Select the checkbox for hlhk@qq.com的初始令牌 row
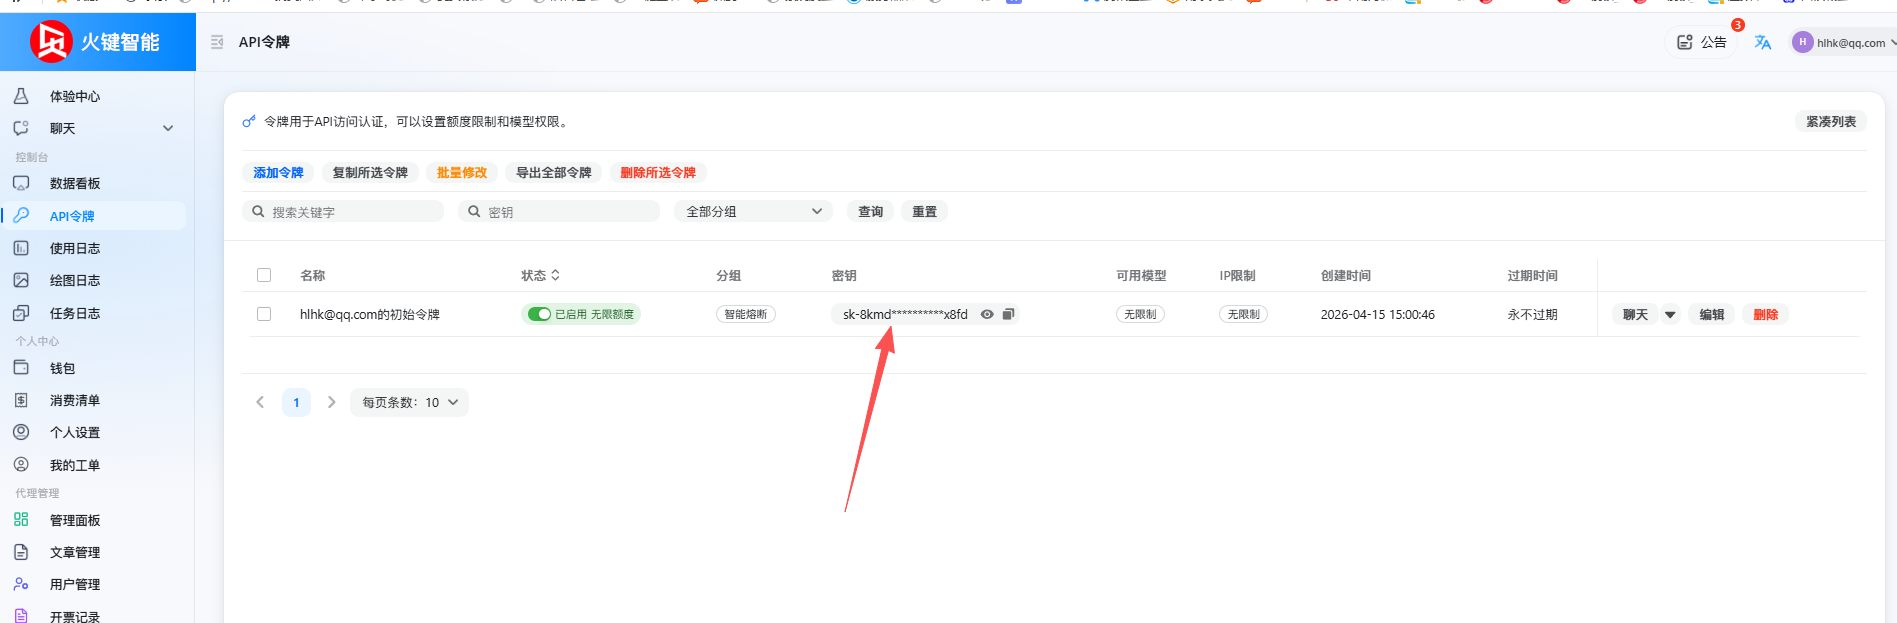Image resolution: width=1897 pixels, height=623 pixels. pos(264,314)
